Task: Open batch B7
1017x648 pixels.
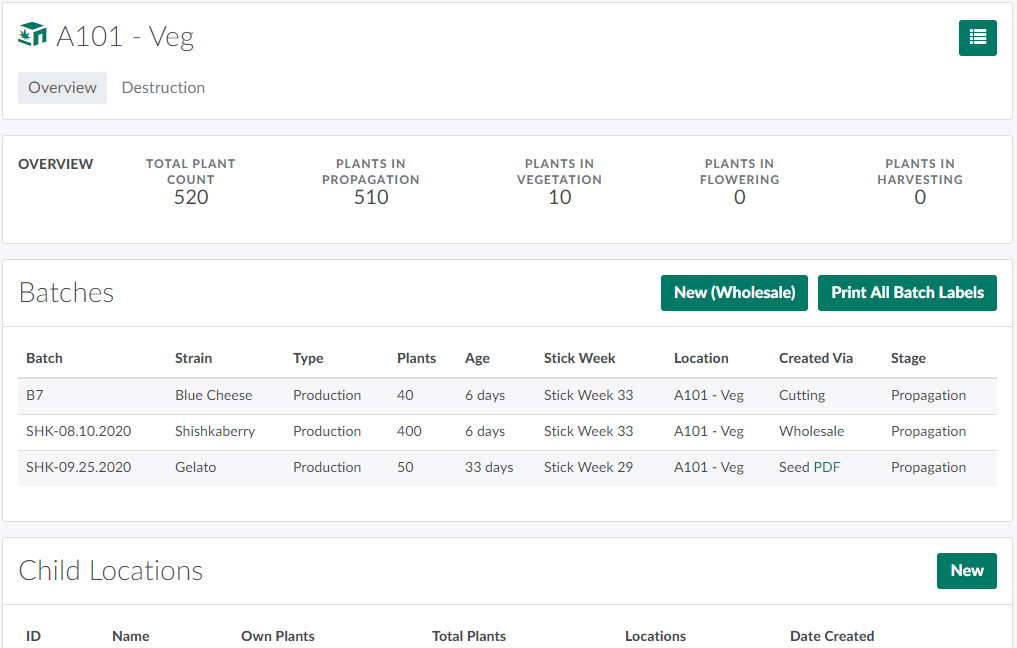Action: (x=35, y=395)
